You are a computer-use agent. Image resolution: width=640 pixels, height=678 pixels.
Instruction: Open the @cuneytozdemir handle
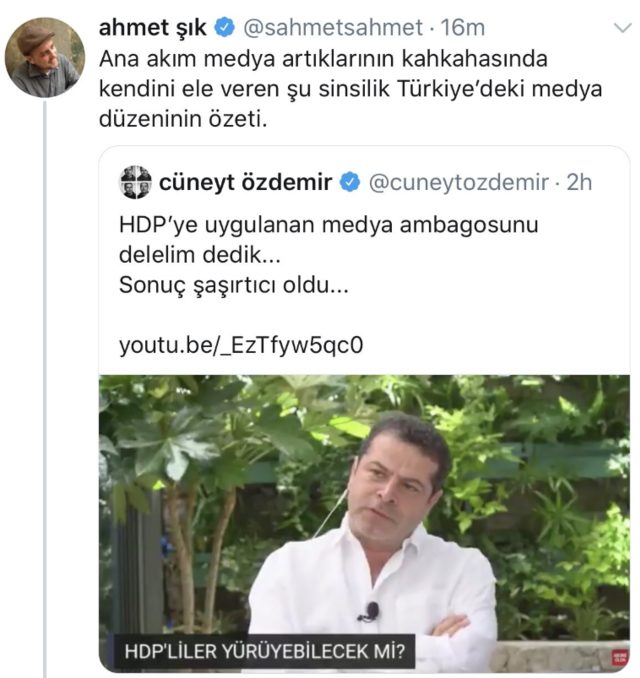458,182
